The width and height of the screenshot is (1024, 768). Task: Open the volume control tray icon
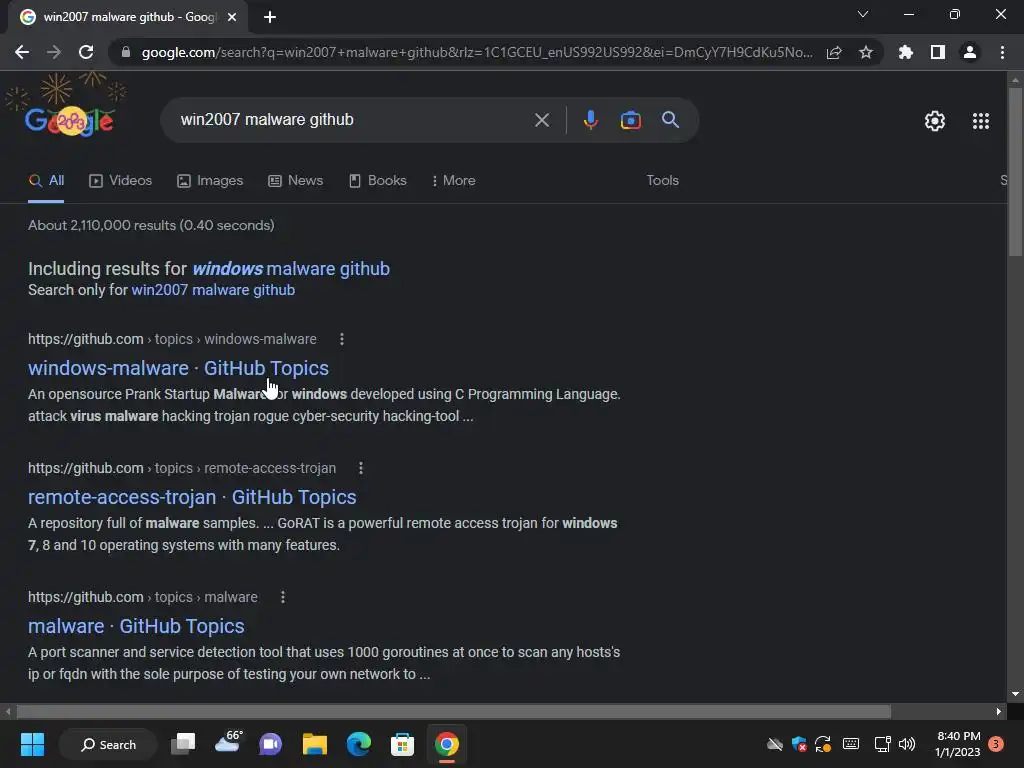pyautogui.click(x=907, y=744)
